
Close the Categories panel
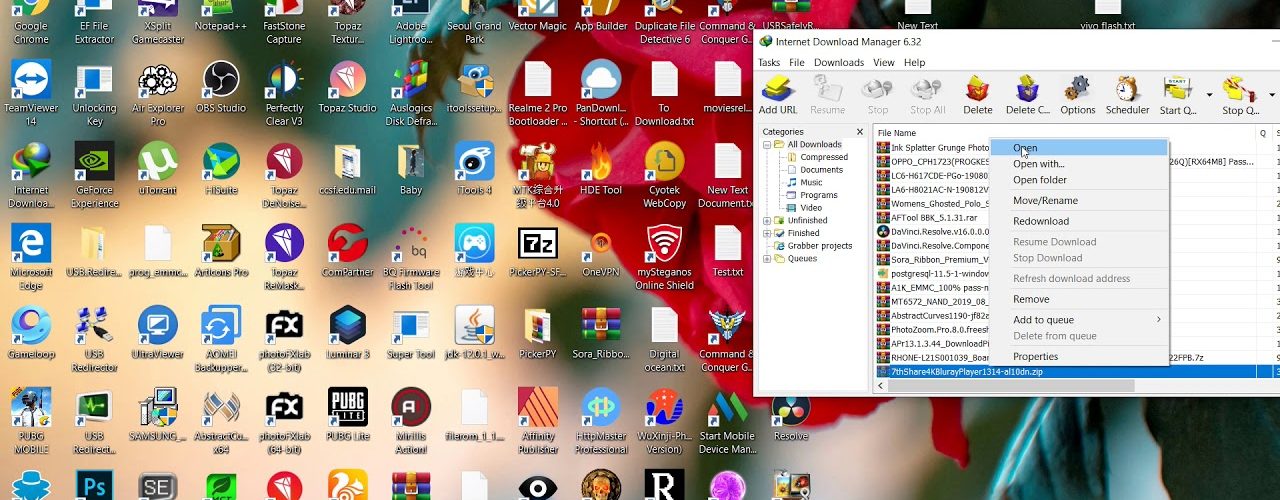tap(859, 132)
